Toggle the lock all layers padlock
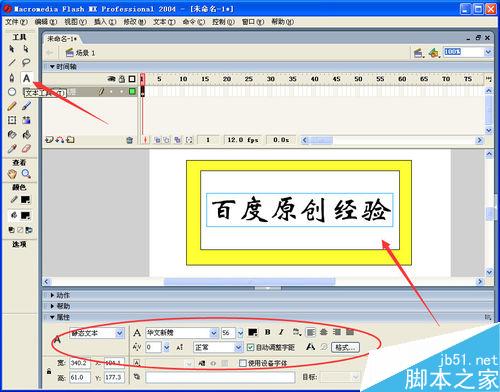500x392 pixels. click(122, 79)
